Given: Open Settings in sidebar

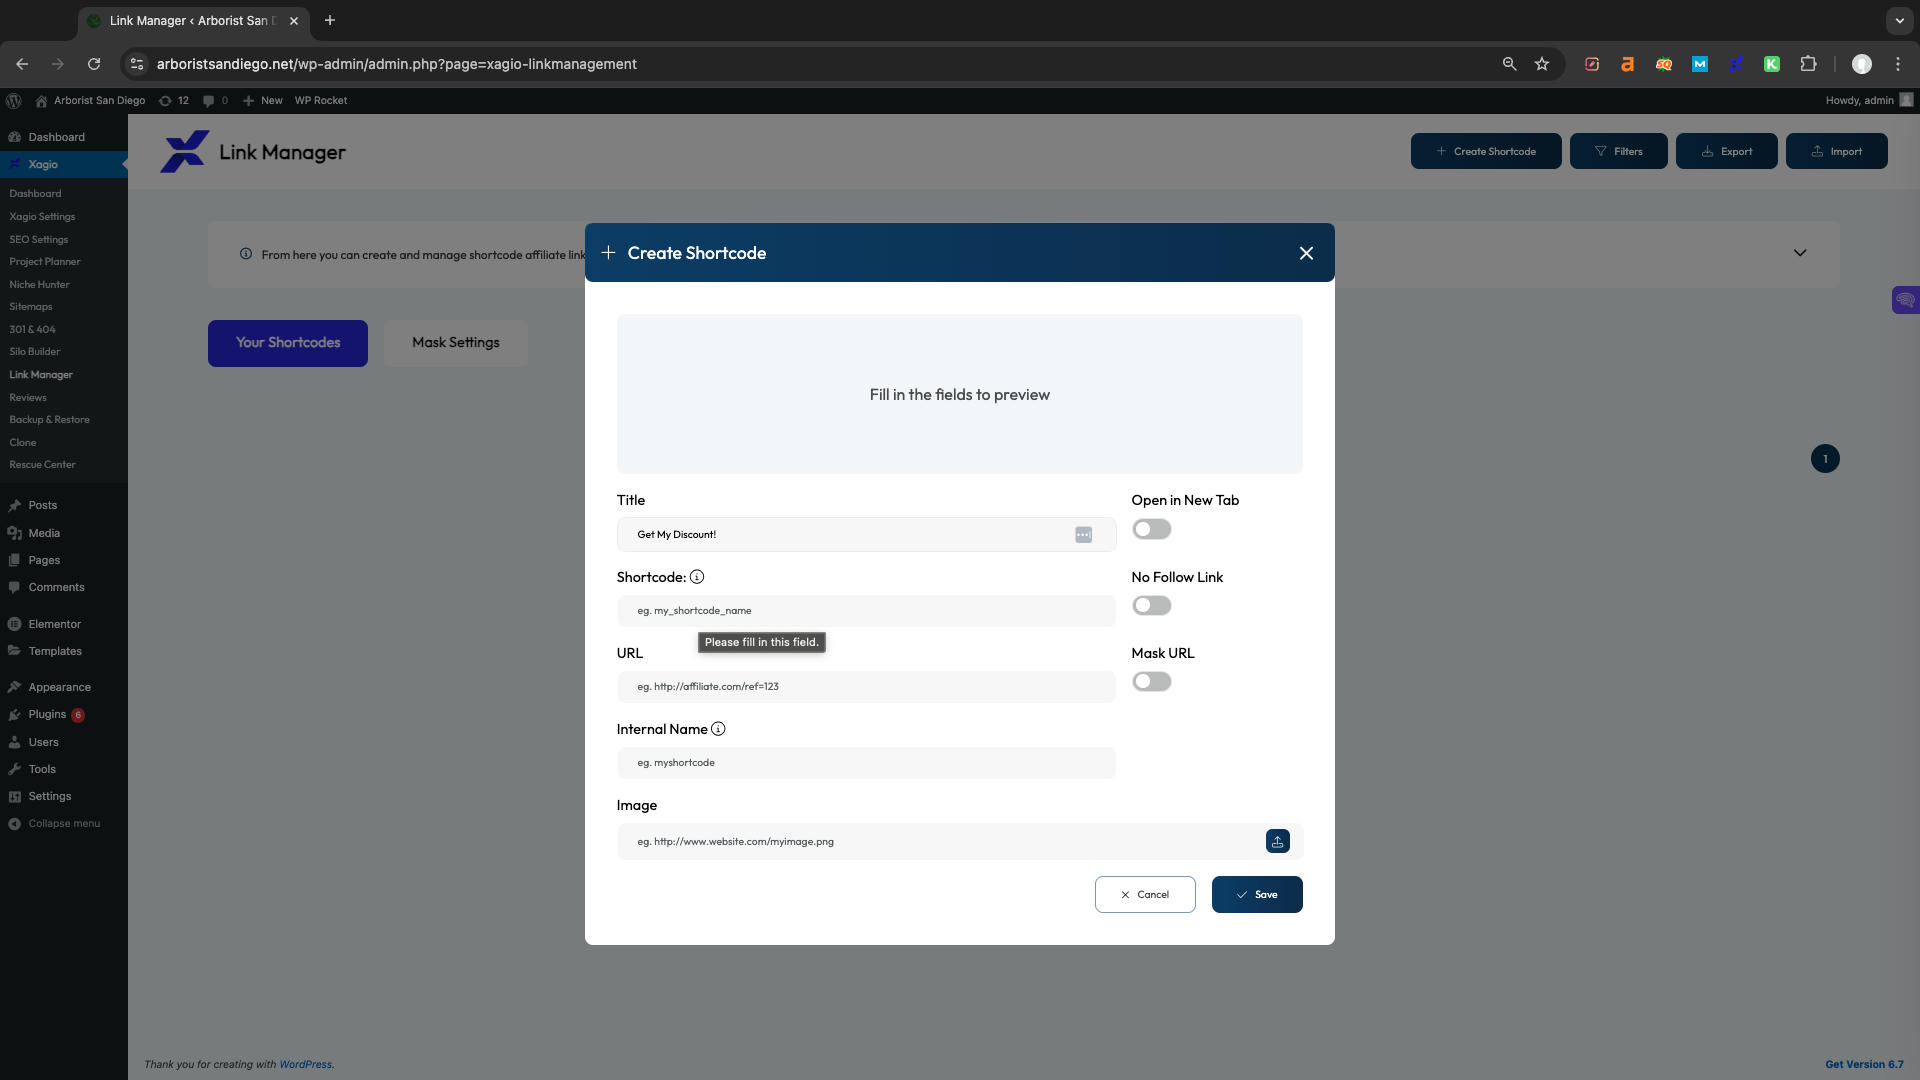Looking at the screenshot, I should (x=50, y=796).
